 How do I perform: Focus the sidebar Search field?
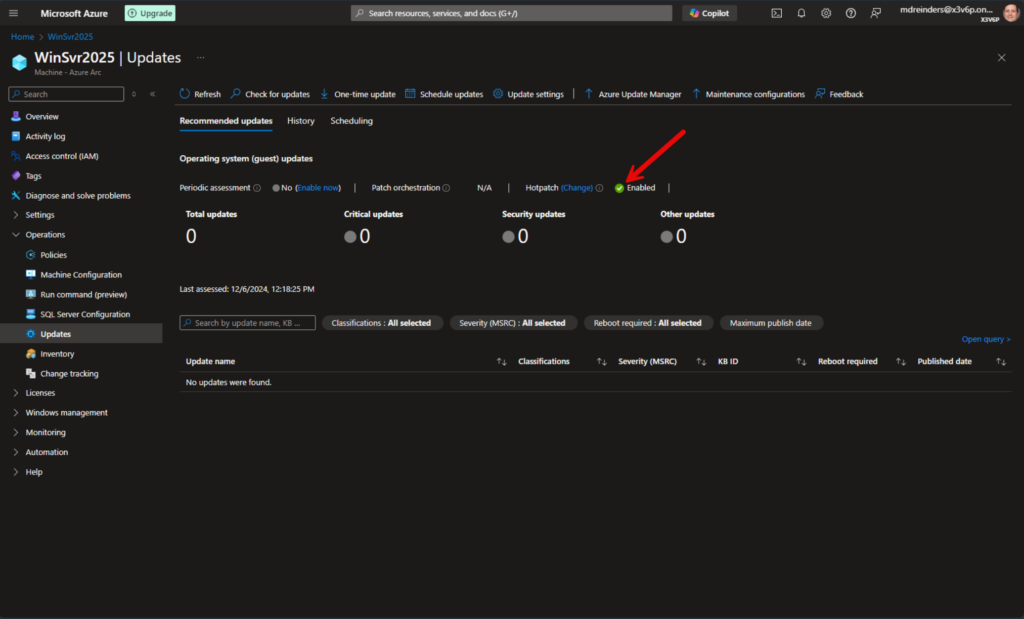[x=66, y=94]
